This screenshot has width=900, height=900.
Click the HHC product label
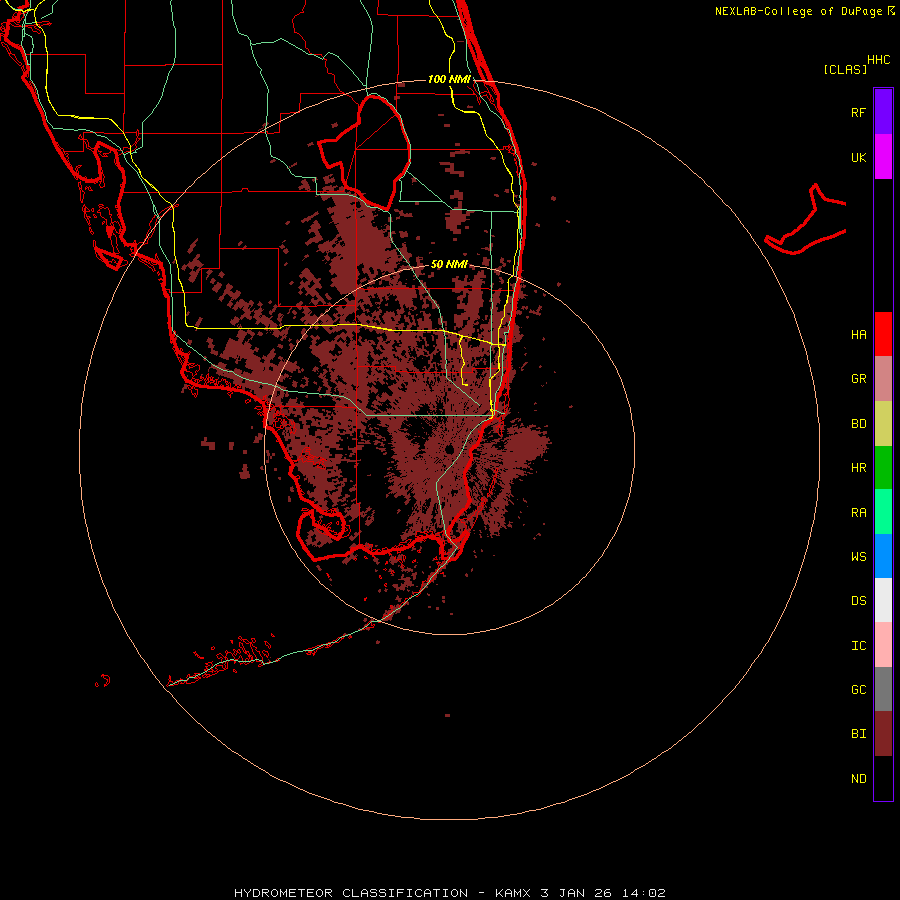(x=878, y=60)
